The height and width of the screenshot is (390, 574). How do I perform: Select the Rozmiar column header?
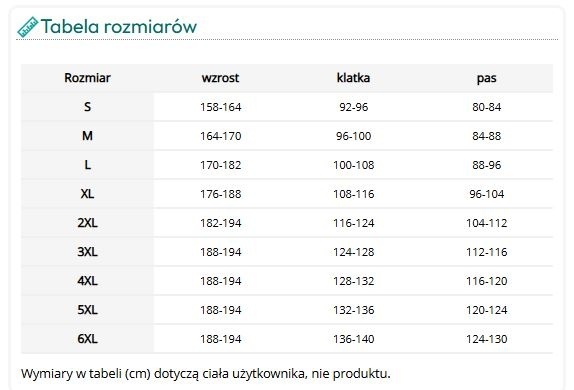(x=87, y=78)
